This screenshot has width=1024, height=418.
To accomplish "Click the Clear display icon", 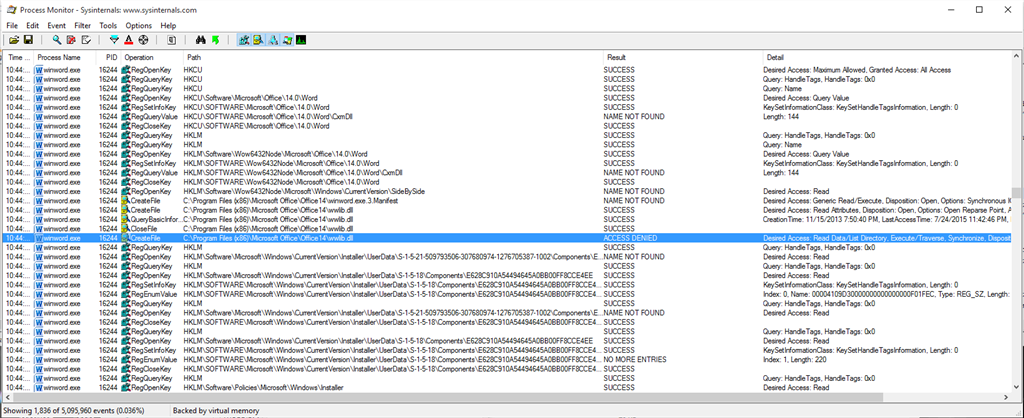I will coord(86,40).
